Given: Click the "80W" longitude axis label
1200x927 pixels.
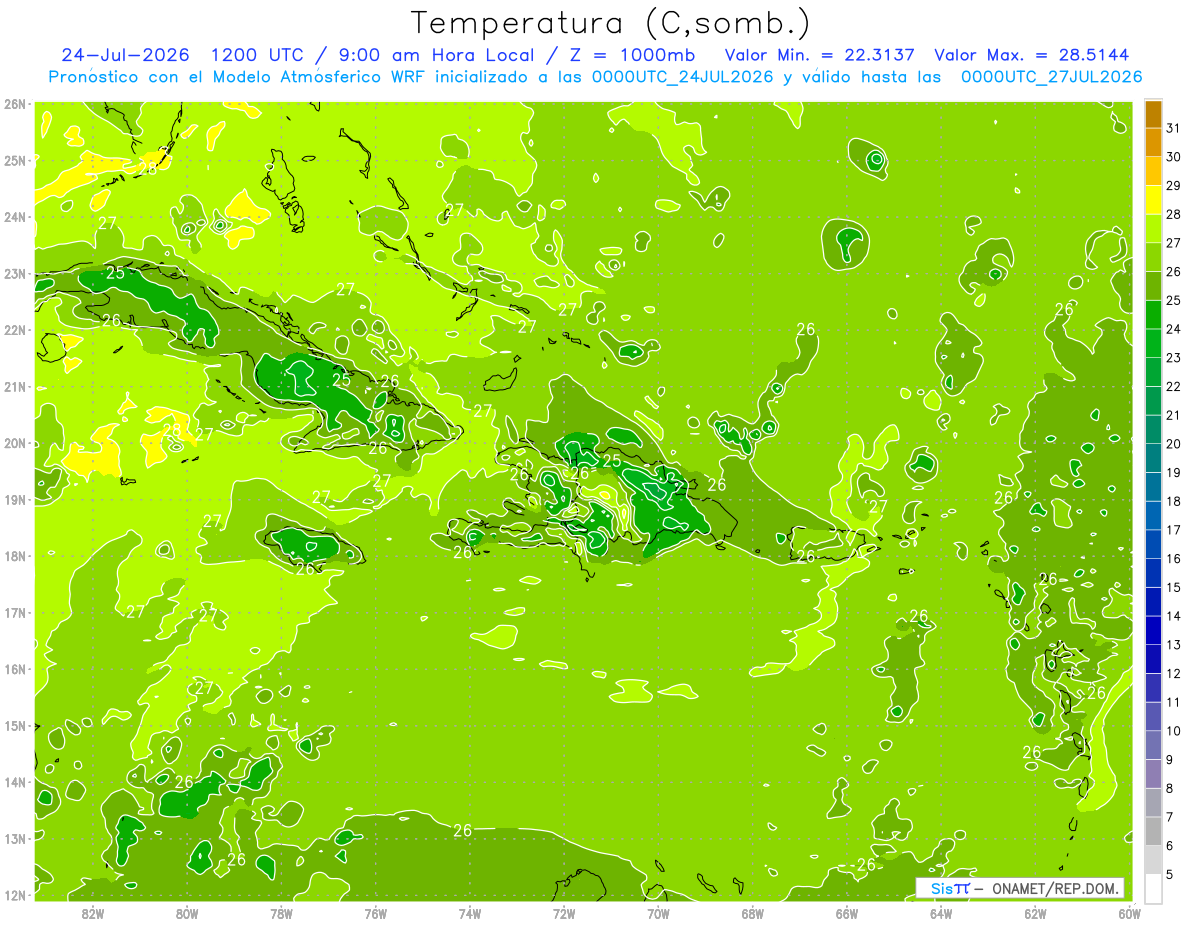Looking at the screenshot, I should pos(187,913).
